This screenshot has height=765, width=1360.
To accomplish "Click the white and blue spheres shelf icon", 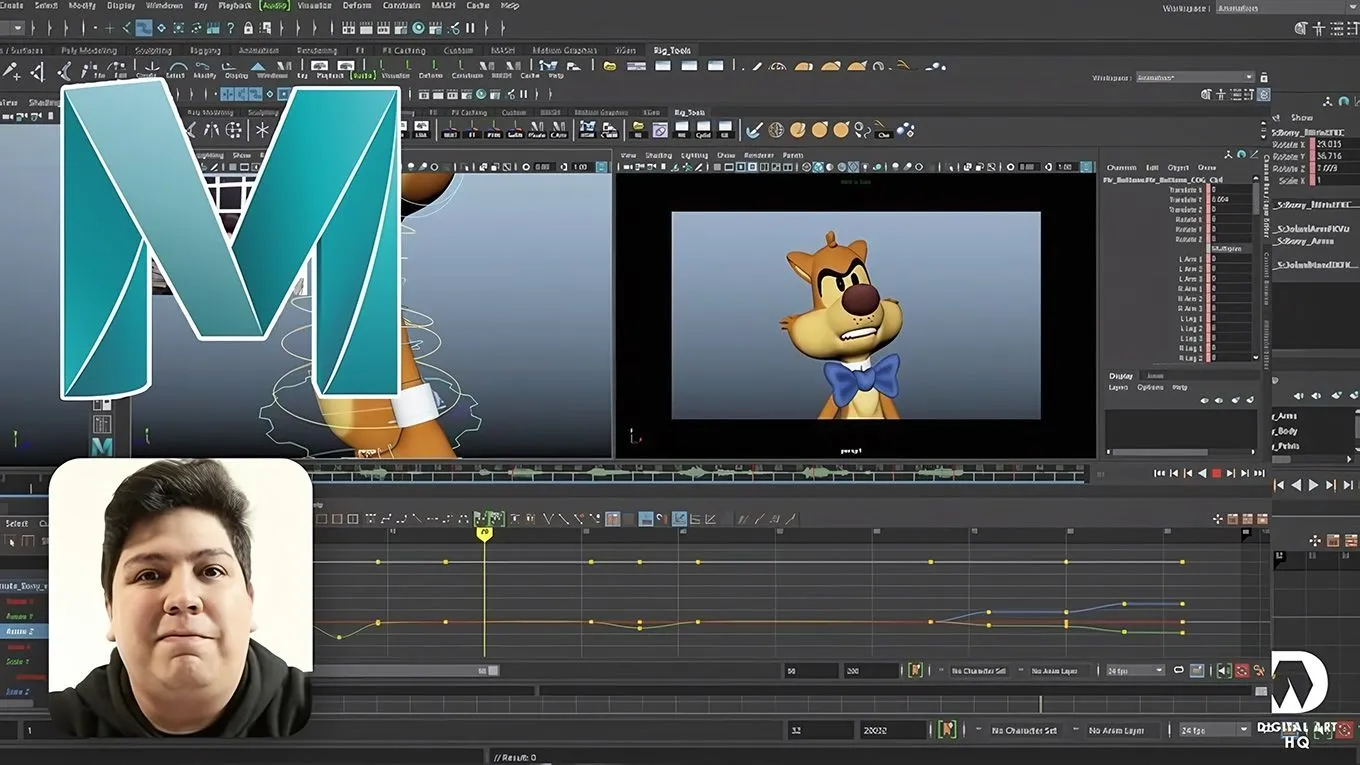I will tap(905, 130).
